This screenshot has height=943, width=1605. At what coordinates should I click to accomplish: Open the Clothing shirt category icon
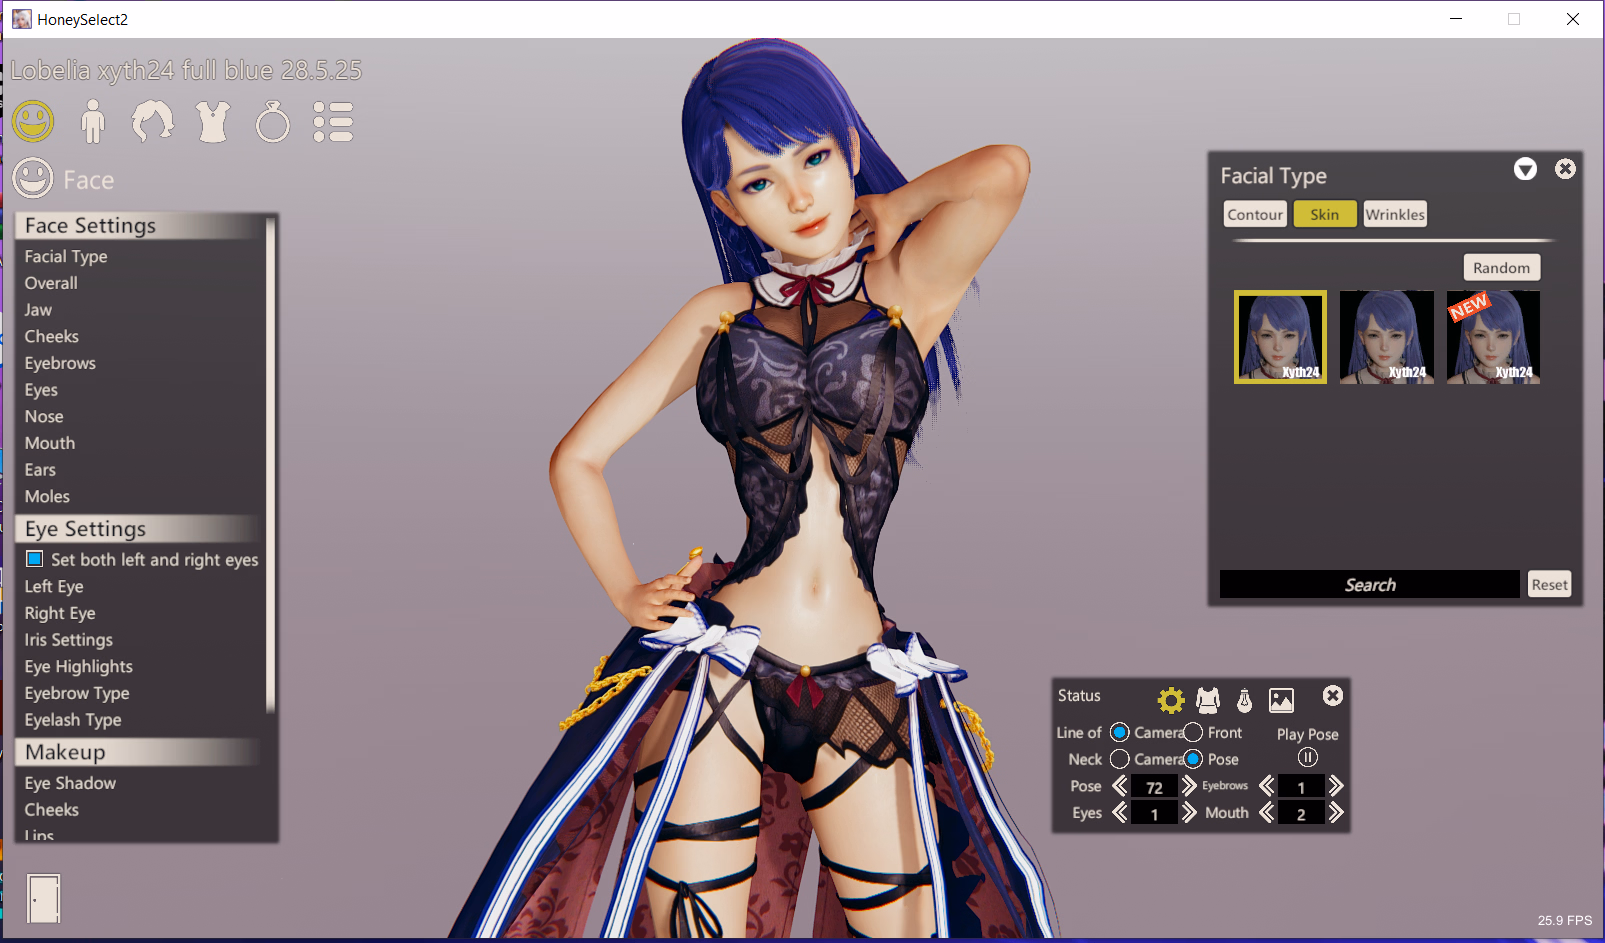[213, 122]
